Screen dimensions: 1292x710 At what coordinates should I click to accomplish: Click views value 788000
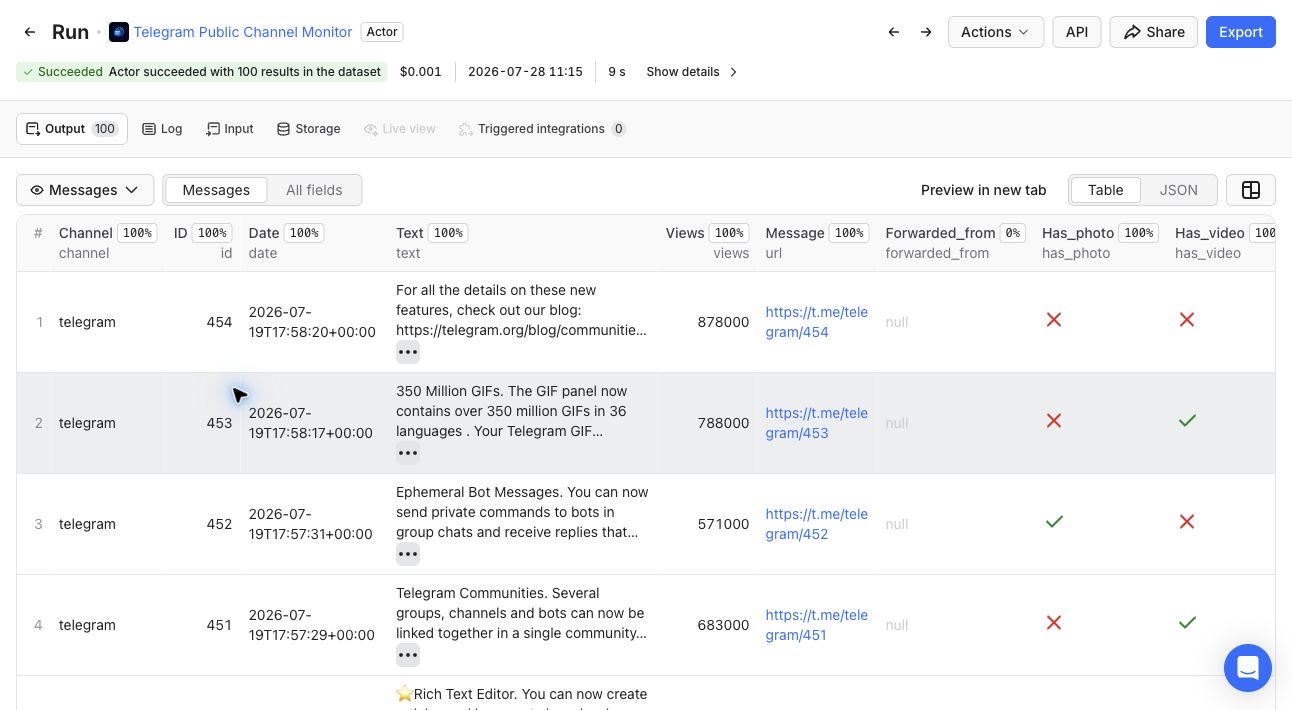click(x=723, y=423)
